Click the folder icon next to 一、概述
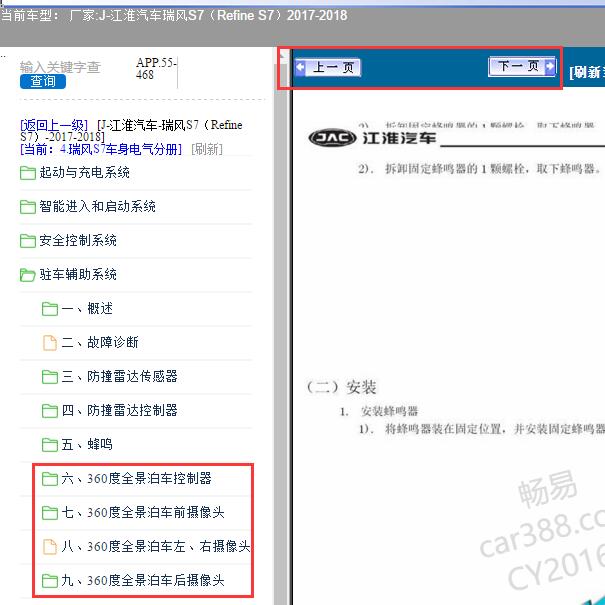 pyautogui.click(x=50, y=309)
